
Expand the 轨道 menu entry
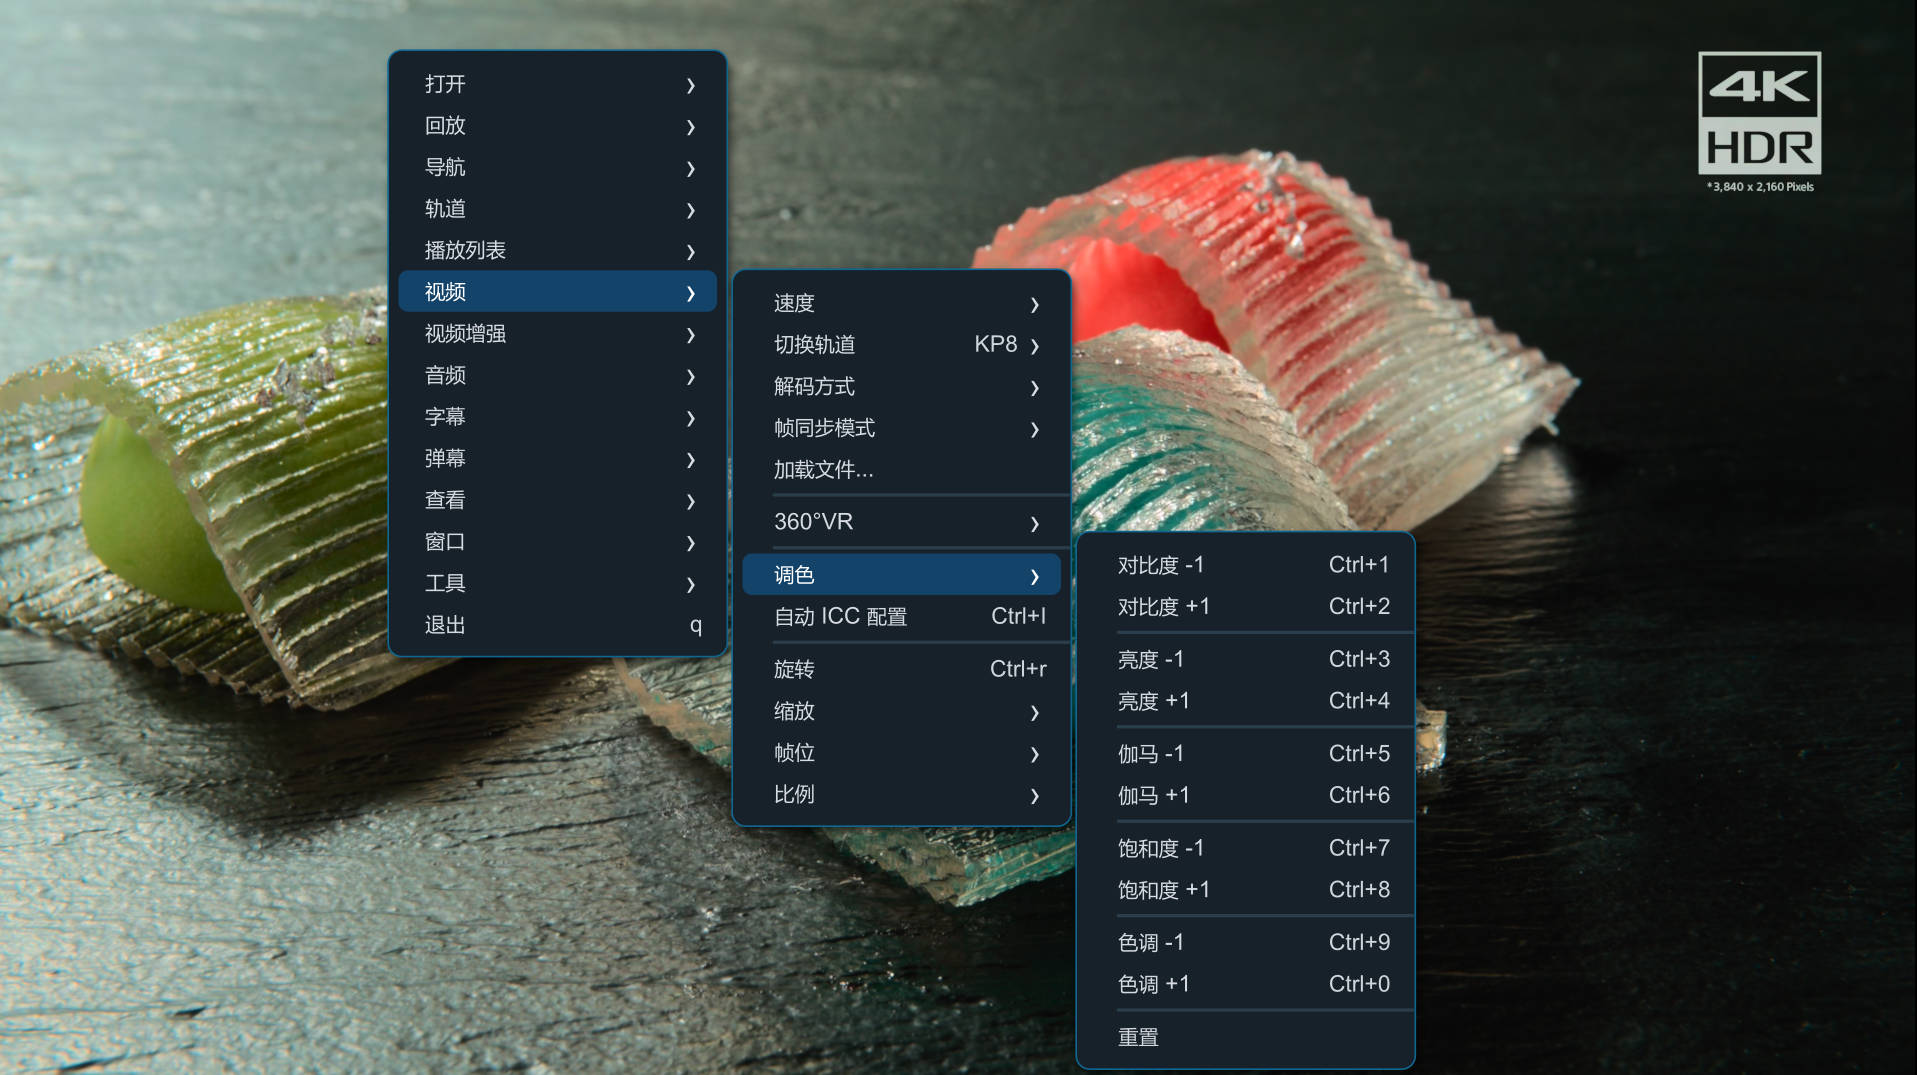point(557,209)
